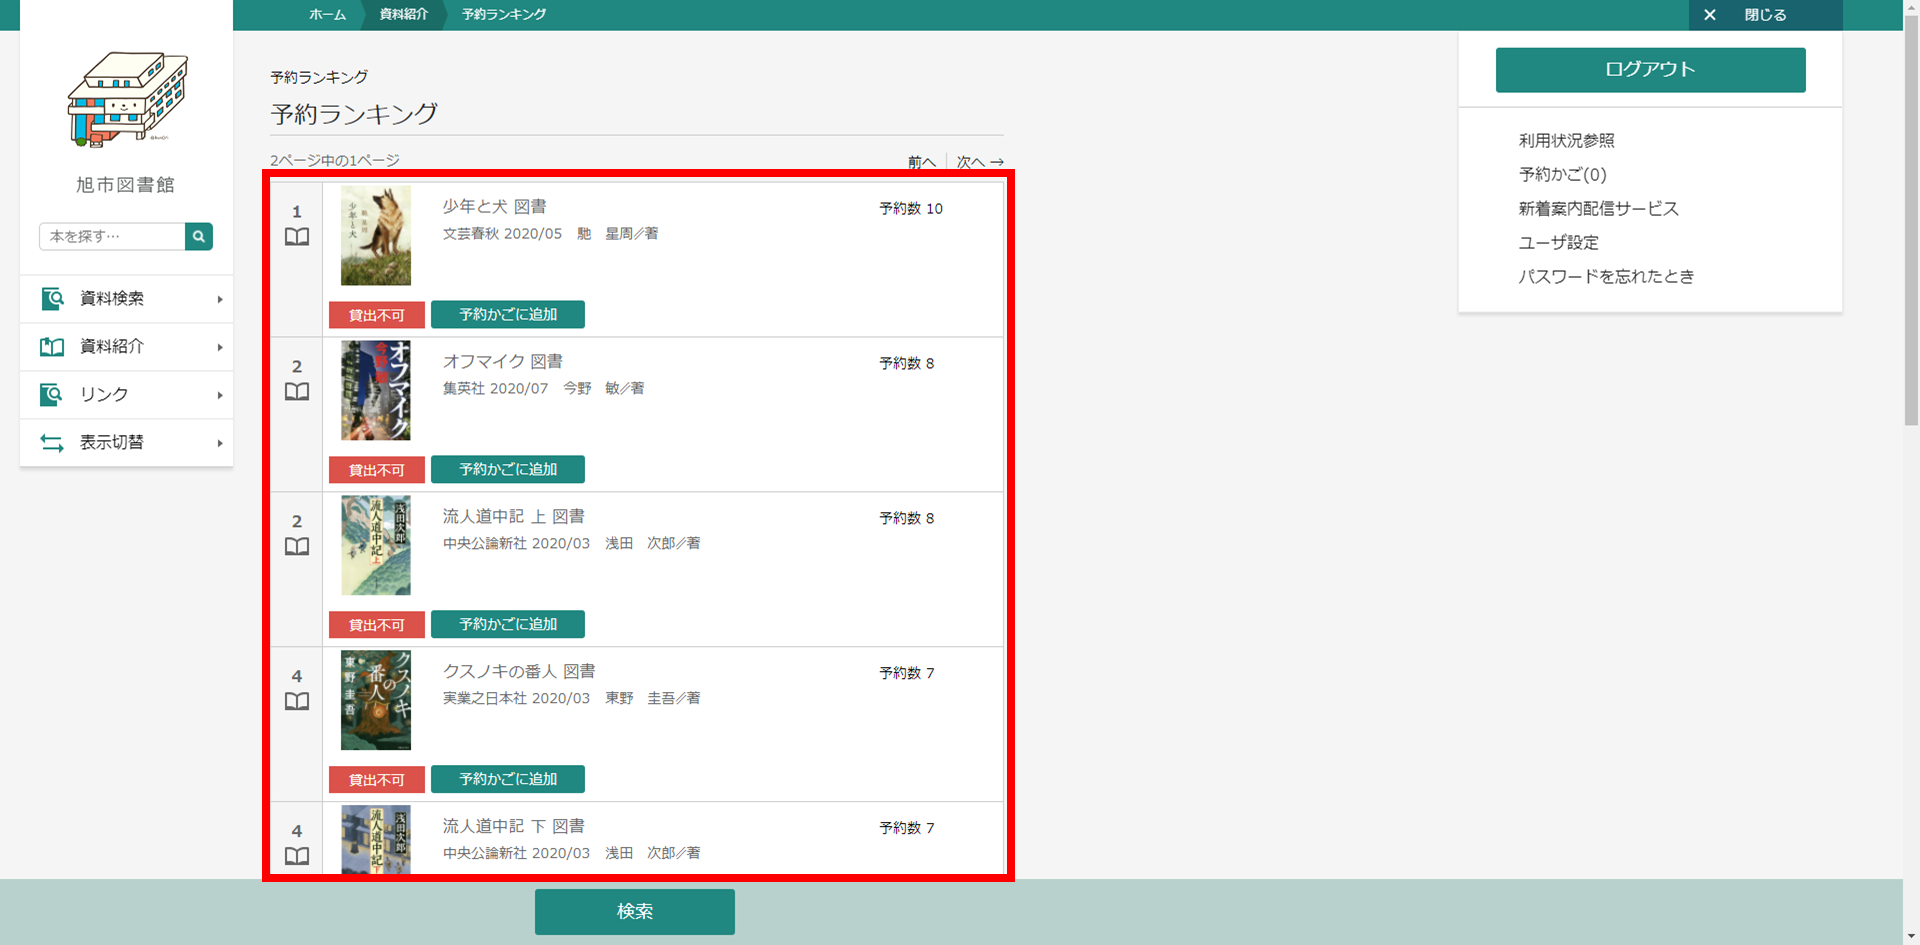Add 少年と犬 to the reservation basket
Image resolution: width=1920 pixels, height=945 pixels.
pos(507,315)
